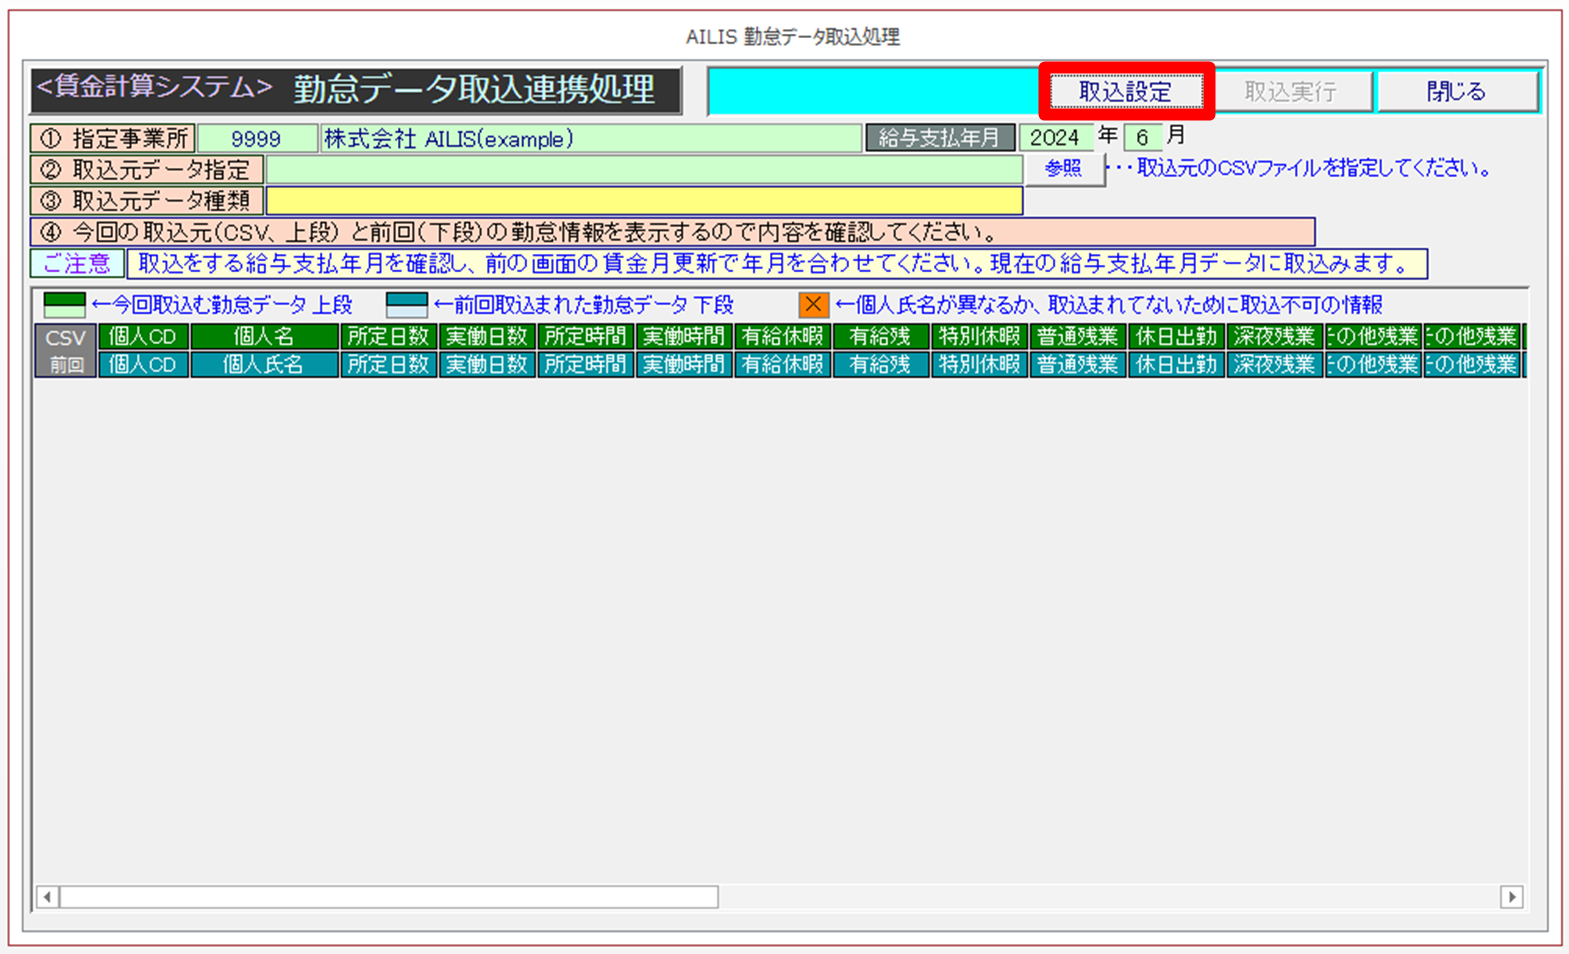This screenshot has height=954, width=1569.
Task: Click the orange X legend icon
Action: (813, 305)
